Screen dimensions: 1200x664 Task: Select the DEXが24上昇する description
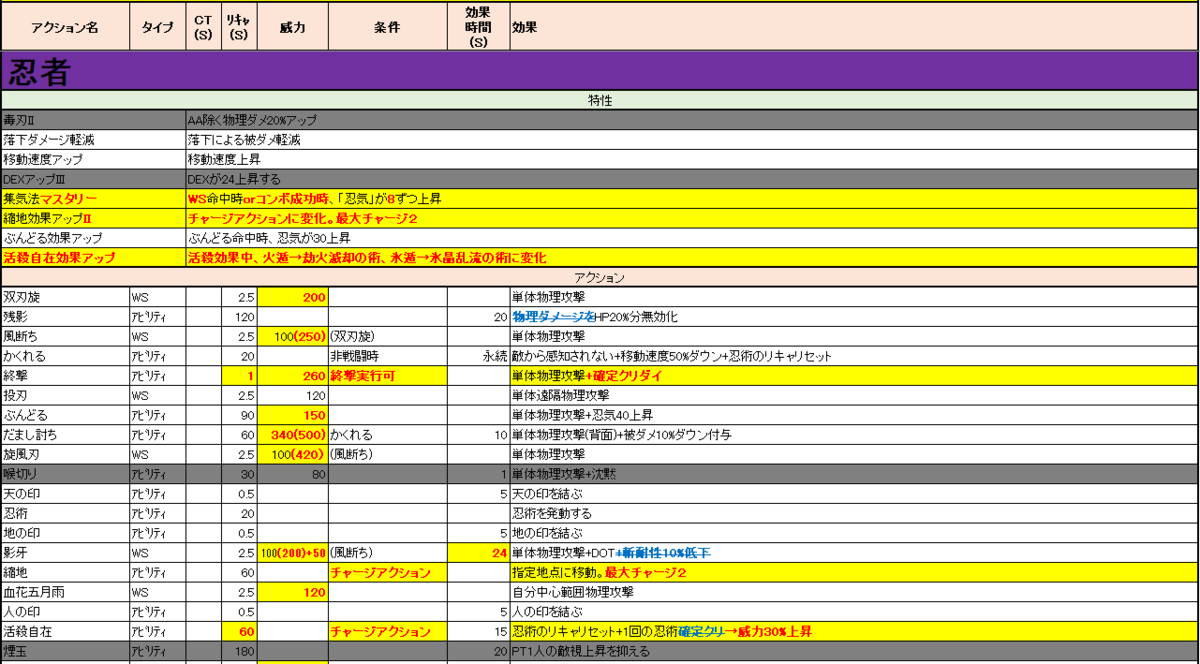691,179
